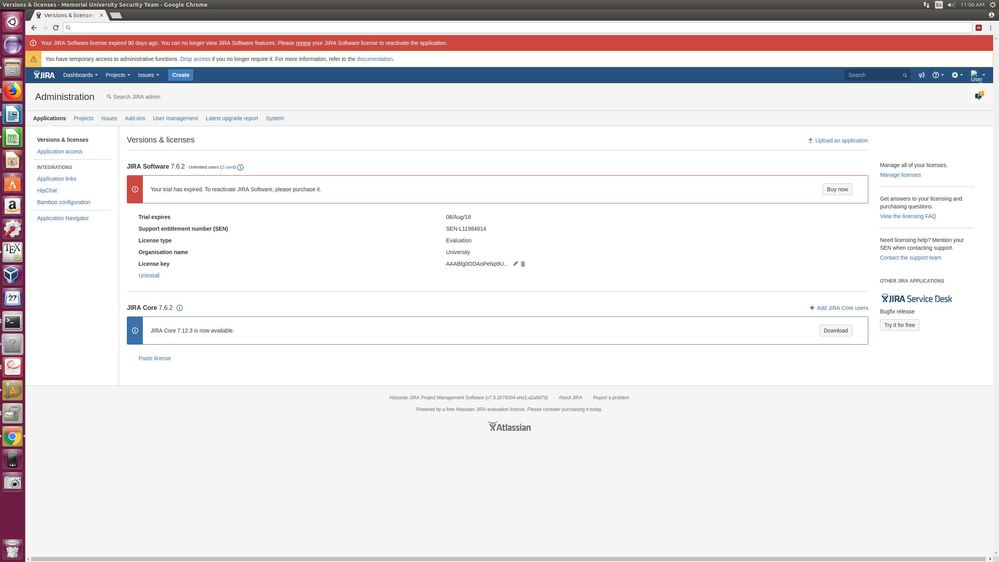Click the blue Create button
The image size is (999, 562).
click(x=180, y=75)
